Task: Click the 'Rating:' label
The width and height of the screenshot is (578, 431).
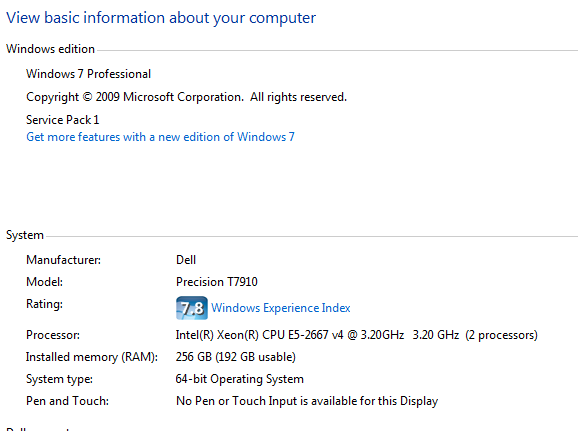Action: point(45,304)
